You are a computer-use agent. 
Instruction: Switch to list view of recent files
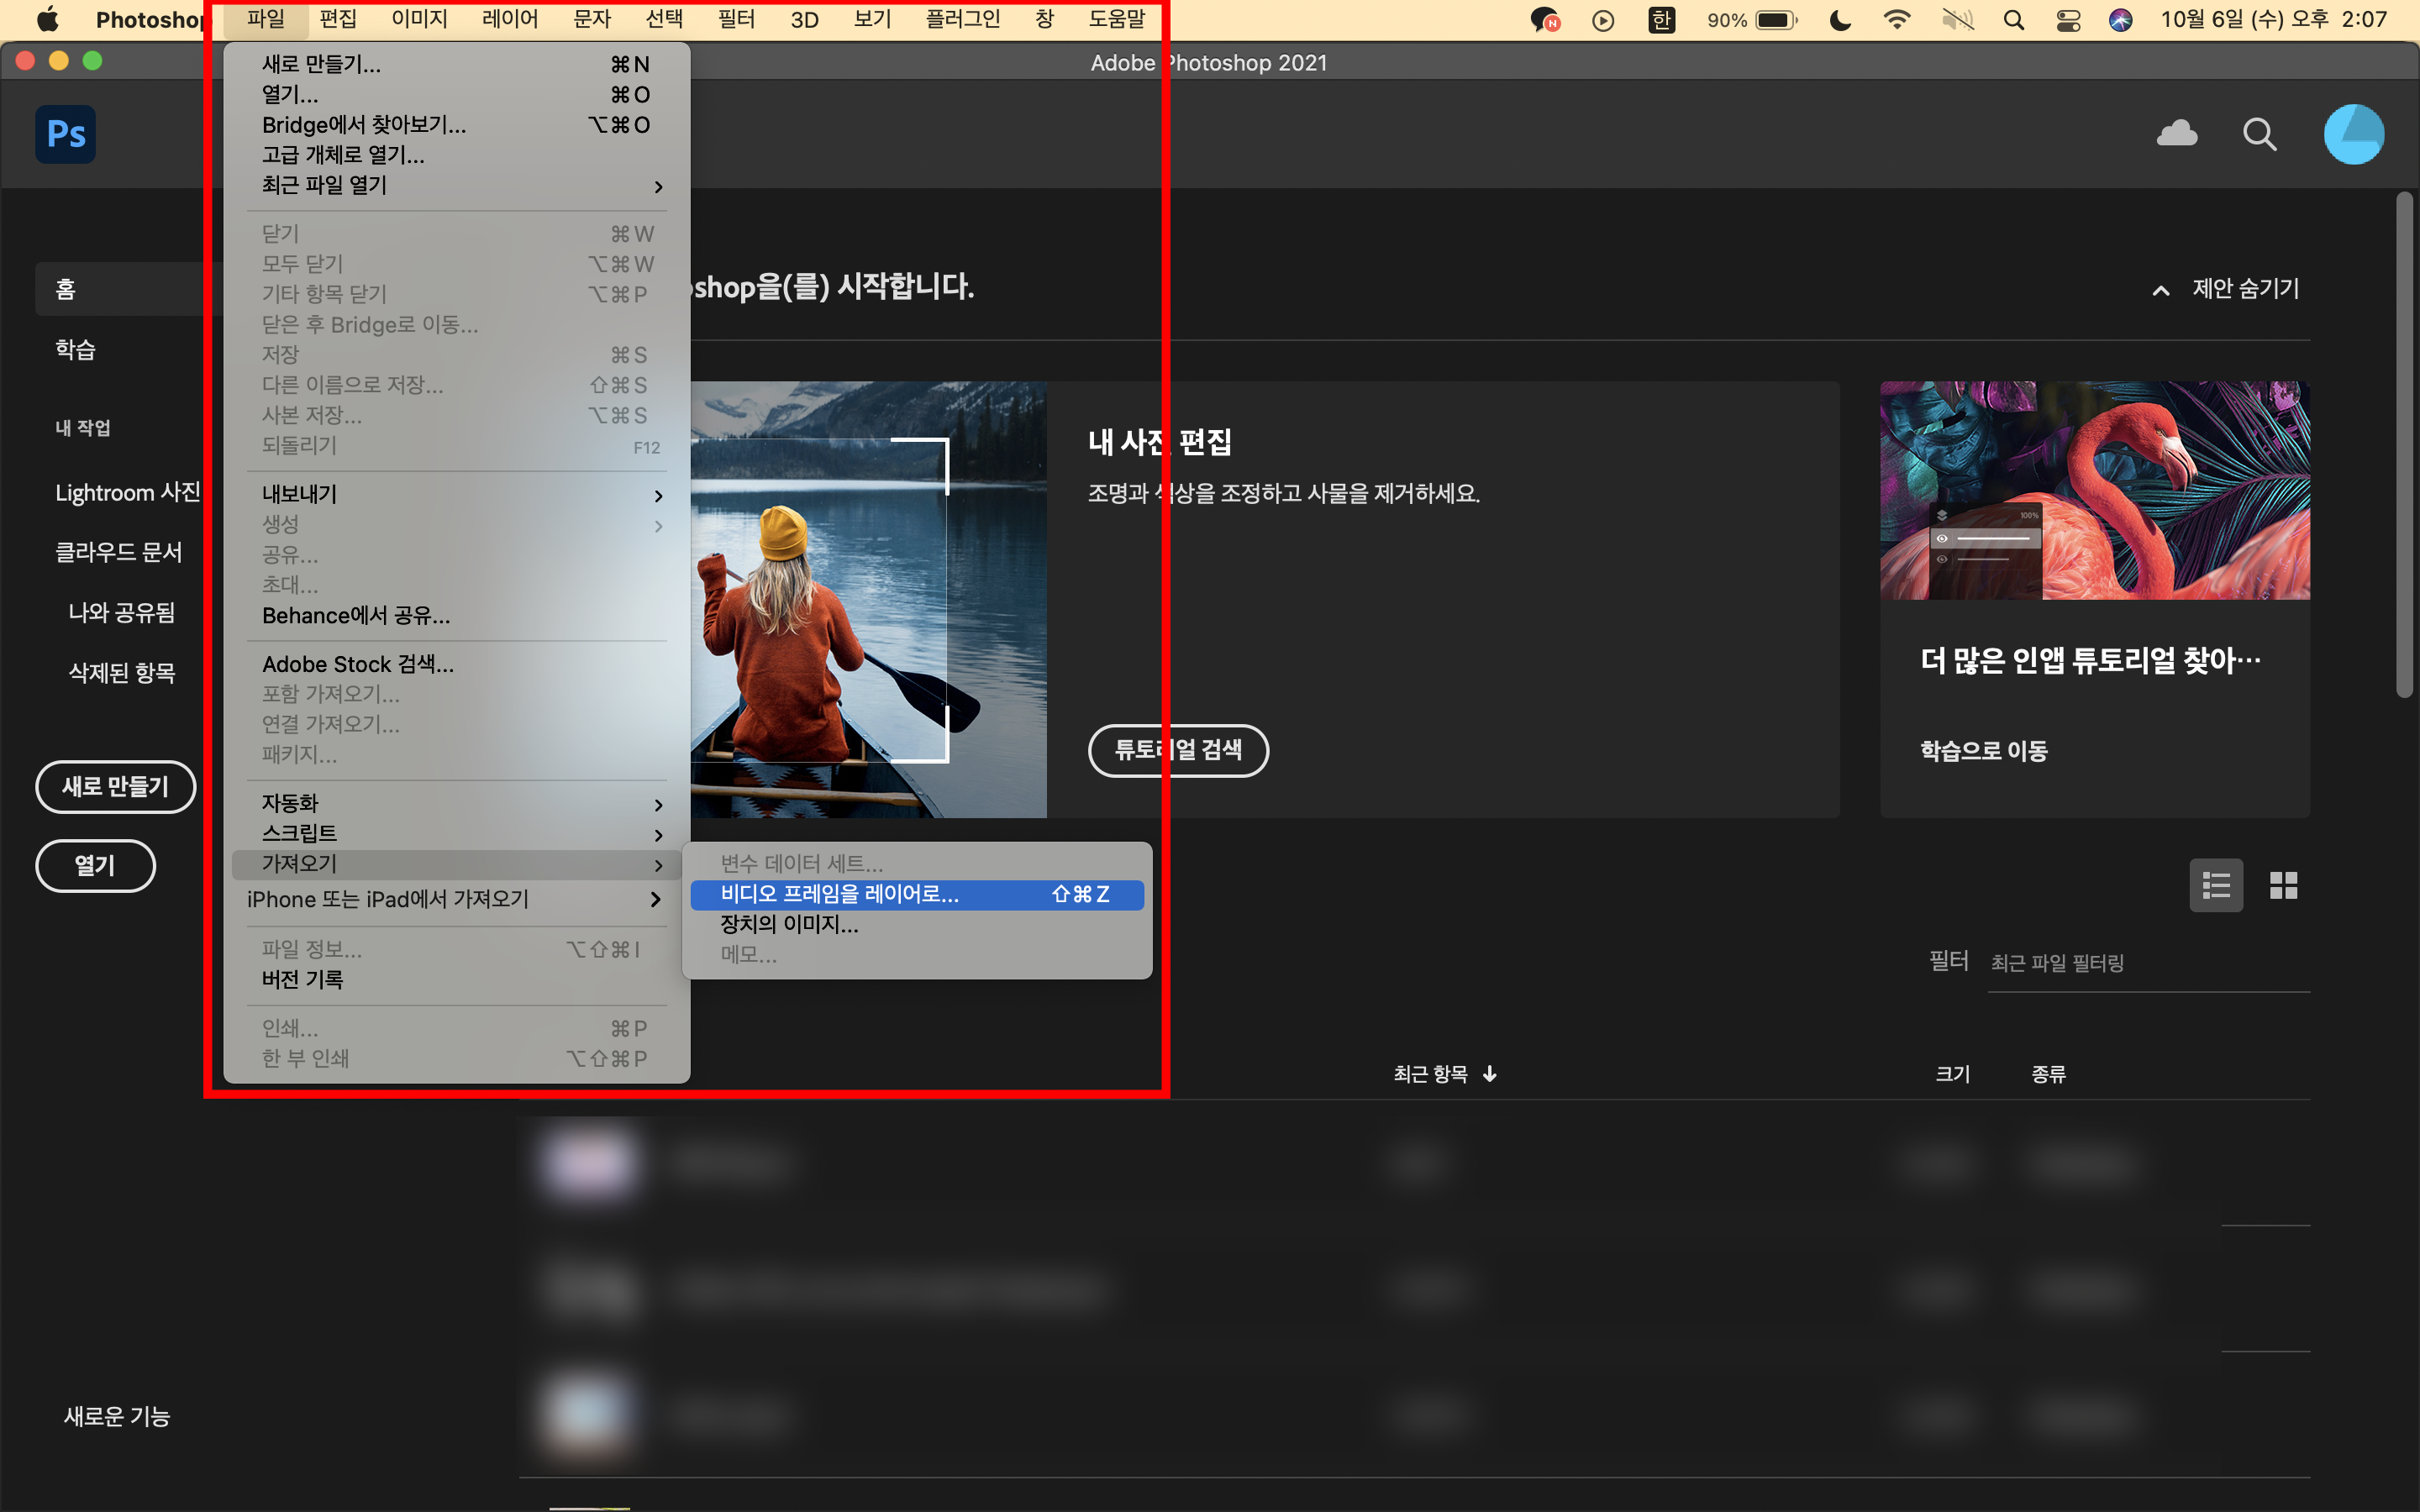point(2216,885)
